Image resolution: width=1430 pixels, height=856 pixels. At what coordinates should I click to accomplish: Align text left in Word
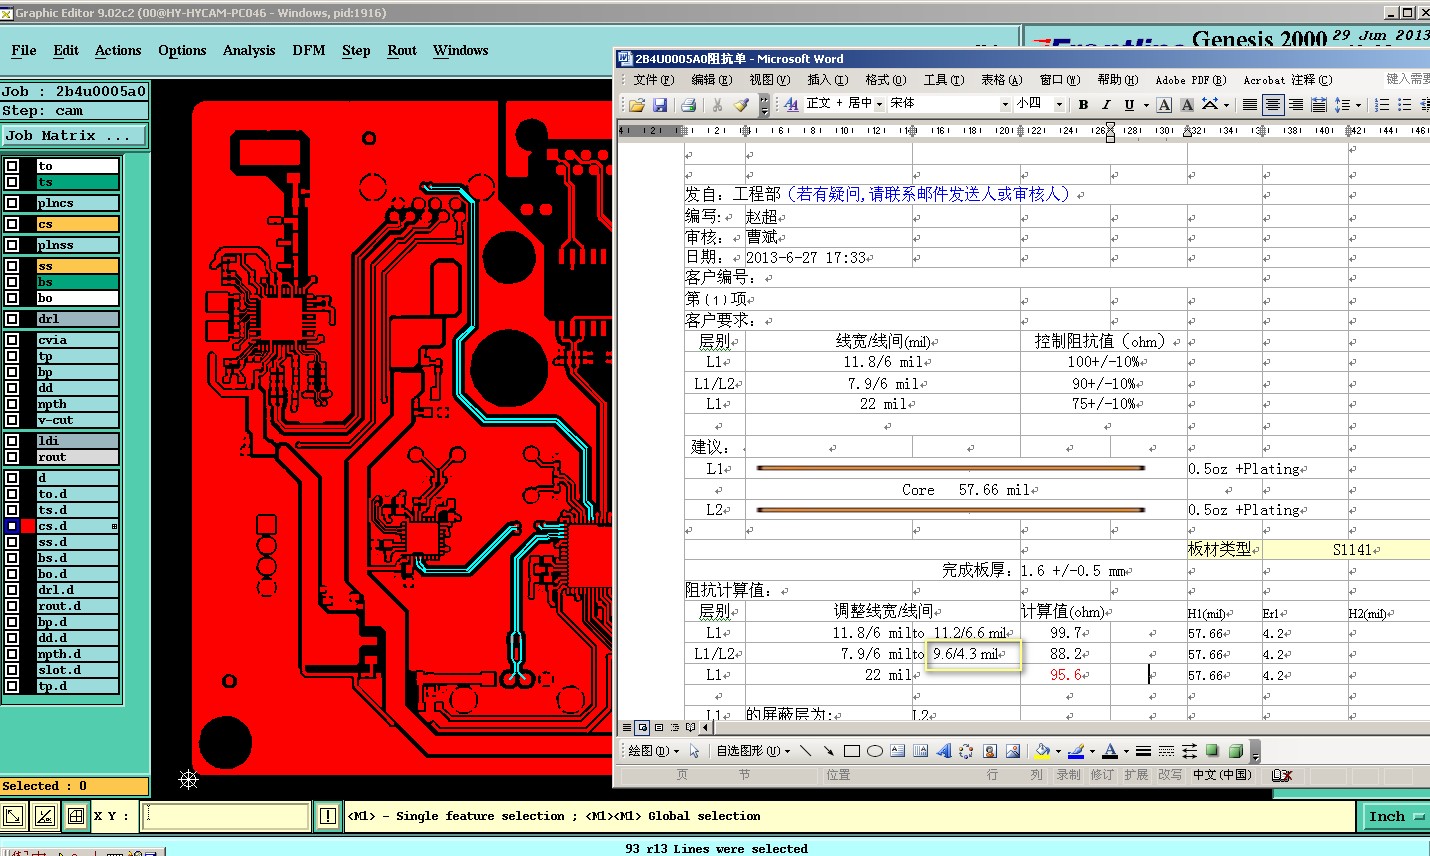tap(1250, 104)
